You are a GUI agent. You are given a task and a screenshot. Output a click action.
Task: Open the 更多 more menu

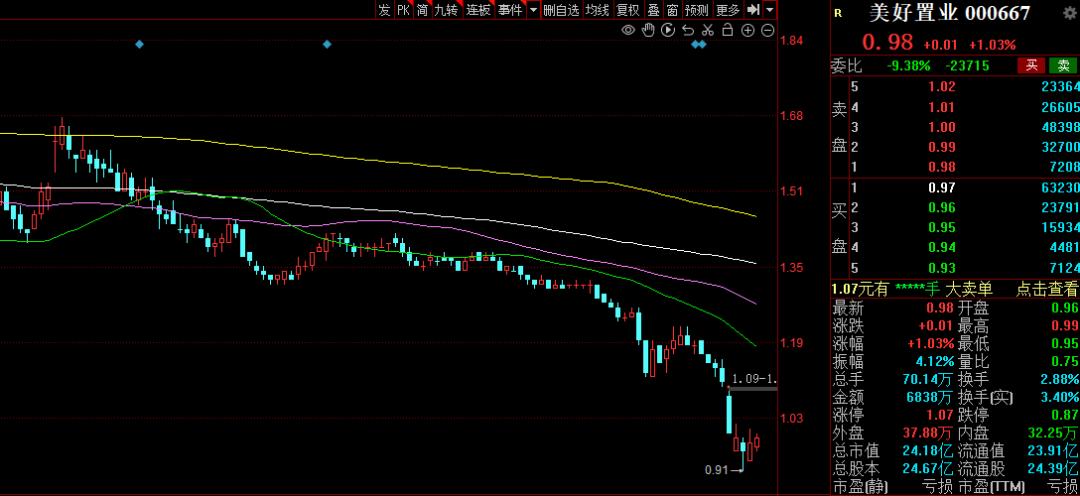(x=728, y=10)
